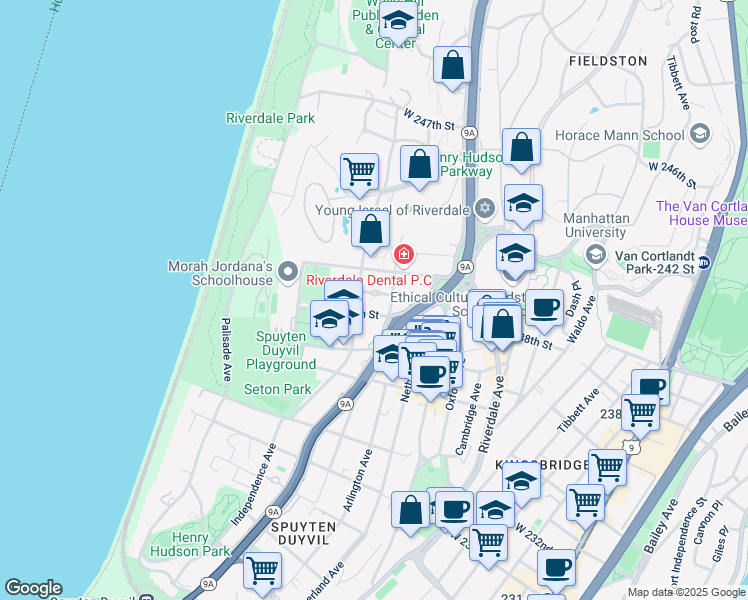The width and height of the screenshot is (748, 600).
Task: Select the red Riverdale Dental medical icon
Action: [404, 254]
